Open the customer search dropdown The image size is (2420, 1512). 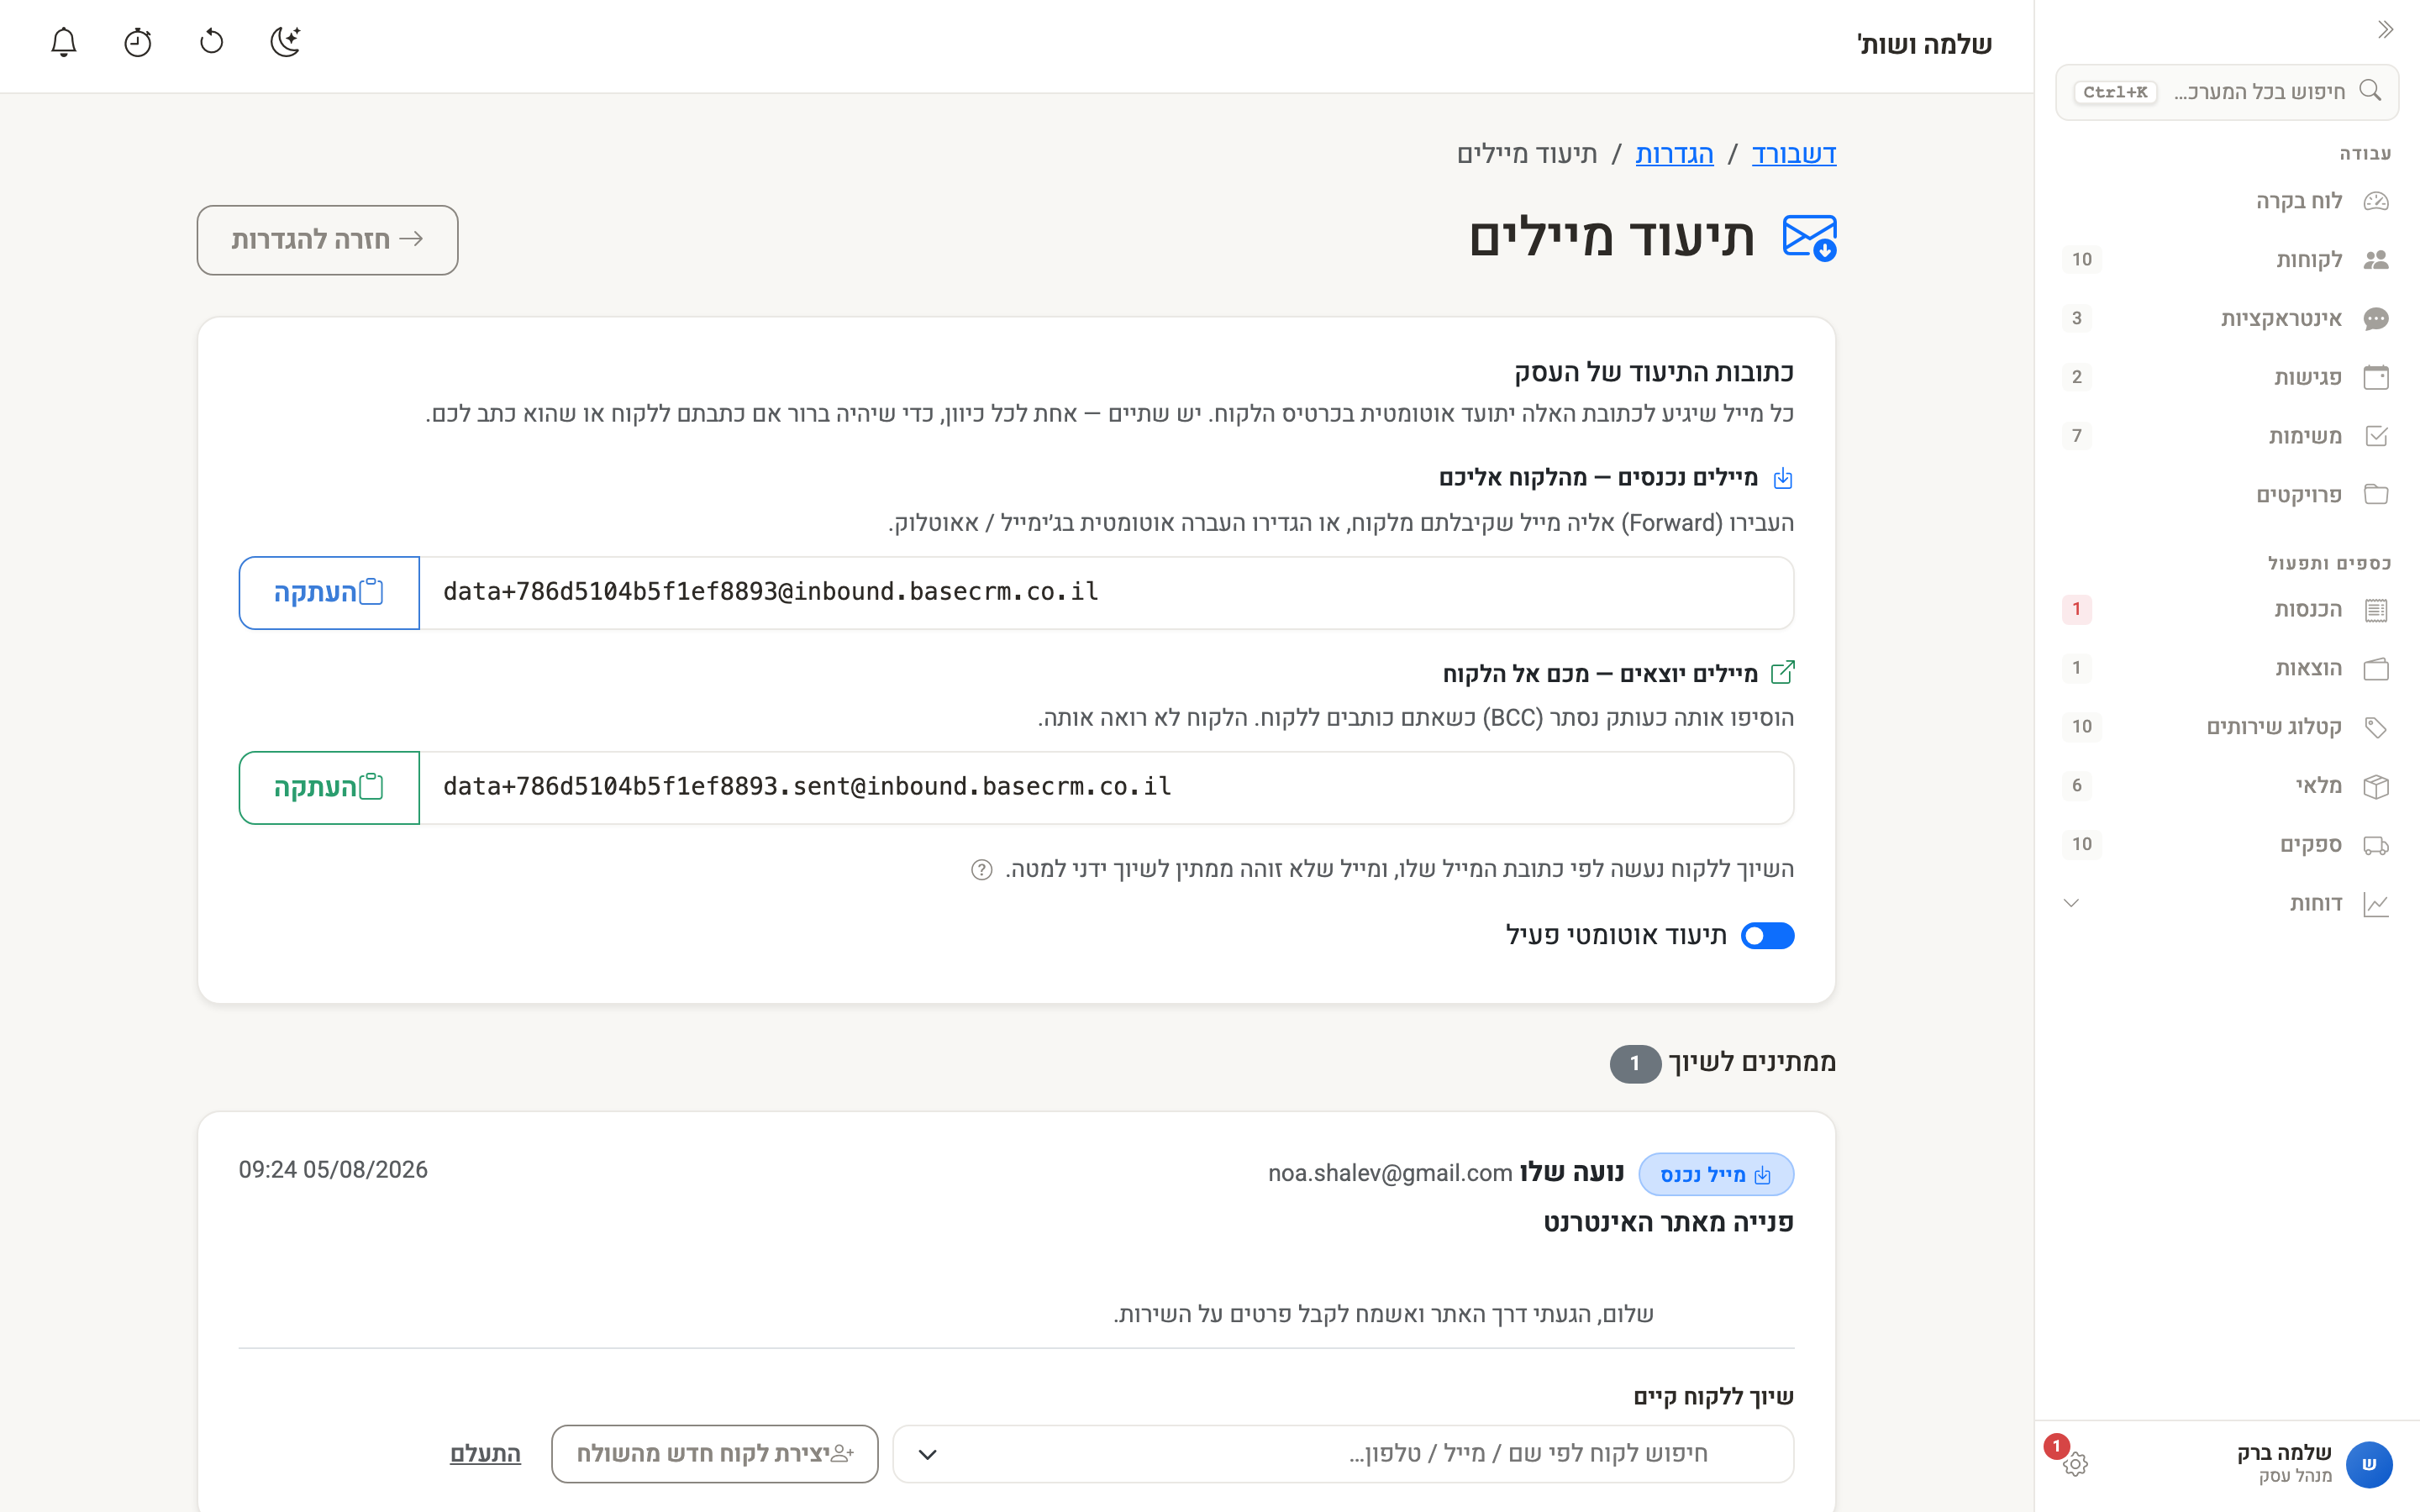point(1343,1454)
